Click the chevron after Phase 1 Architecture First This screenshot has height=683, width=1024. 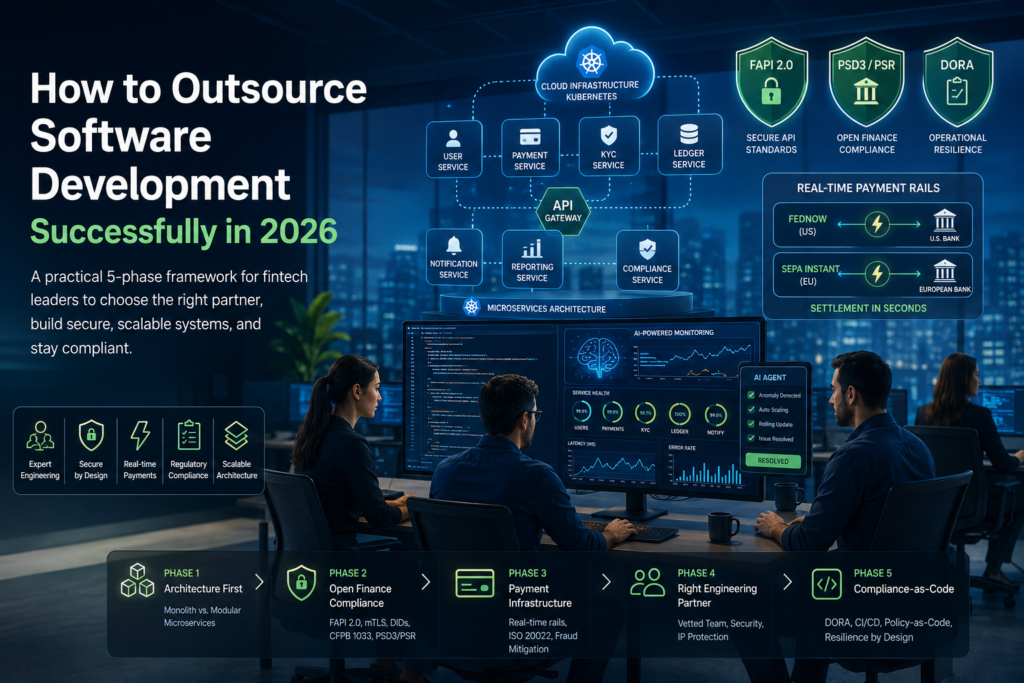coord(259,582)
